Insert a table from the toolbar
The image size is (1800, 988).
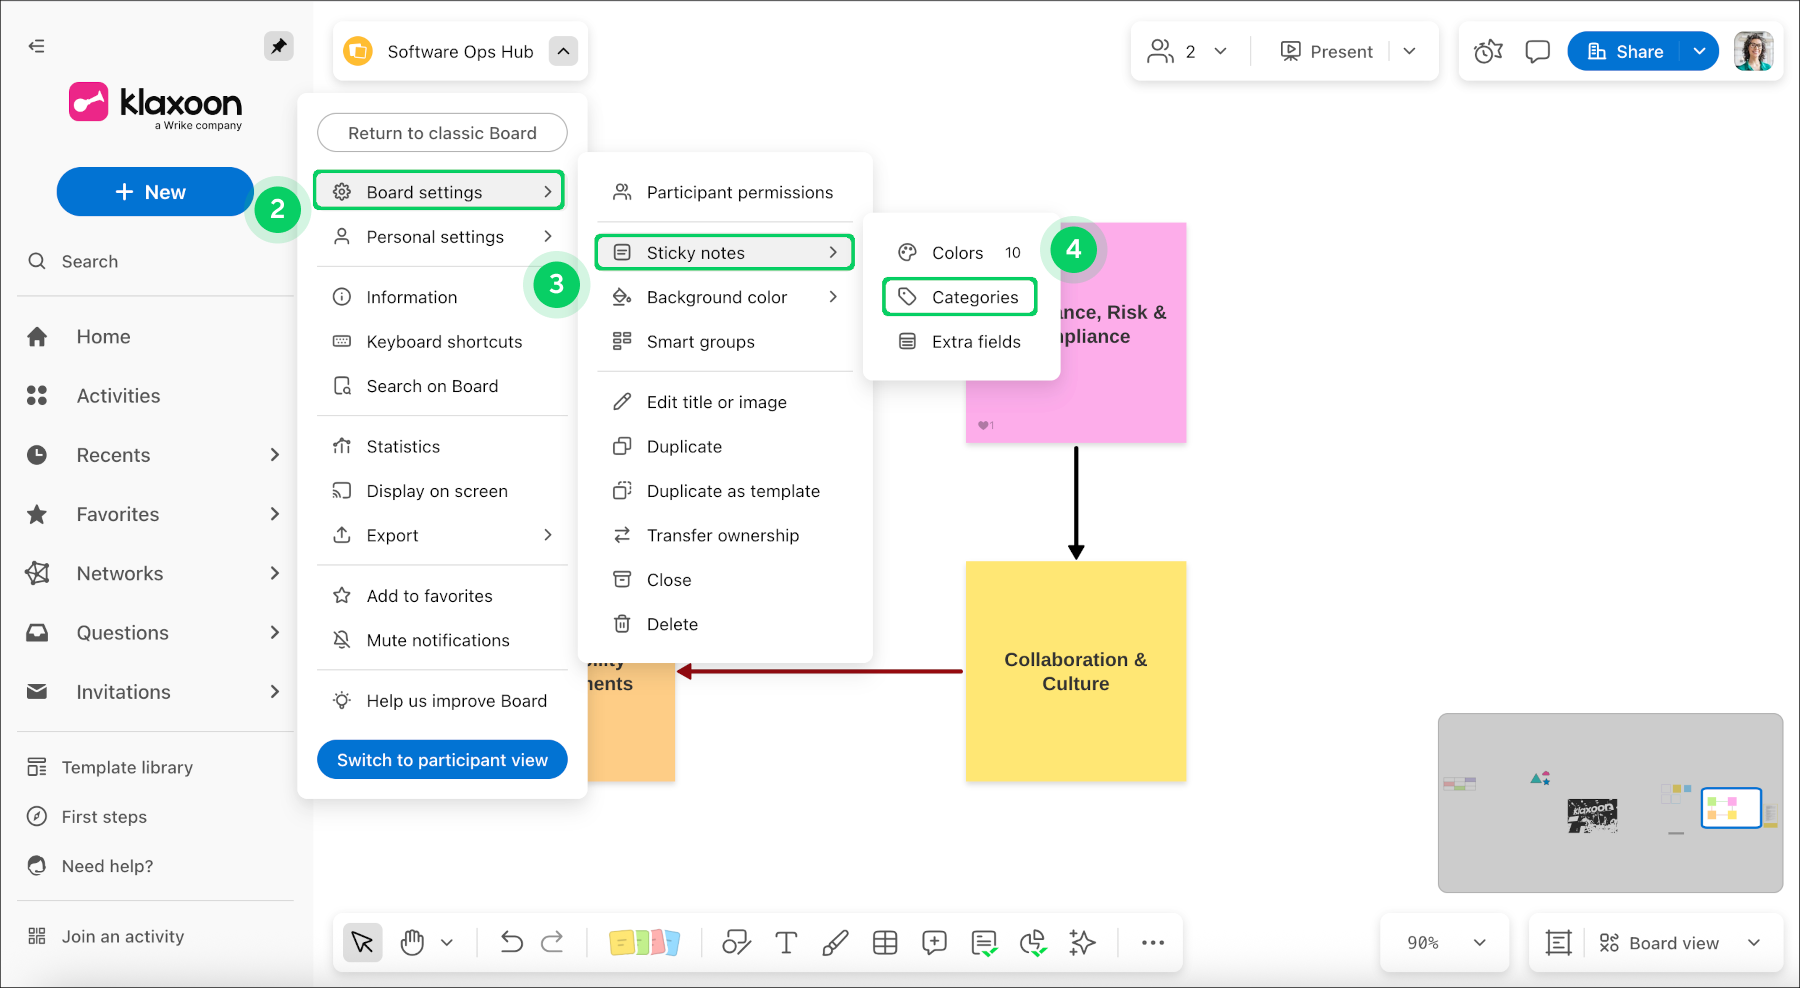885,942
